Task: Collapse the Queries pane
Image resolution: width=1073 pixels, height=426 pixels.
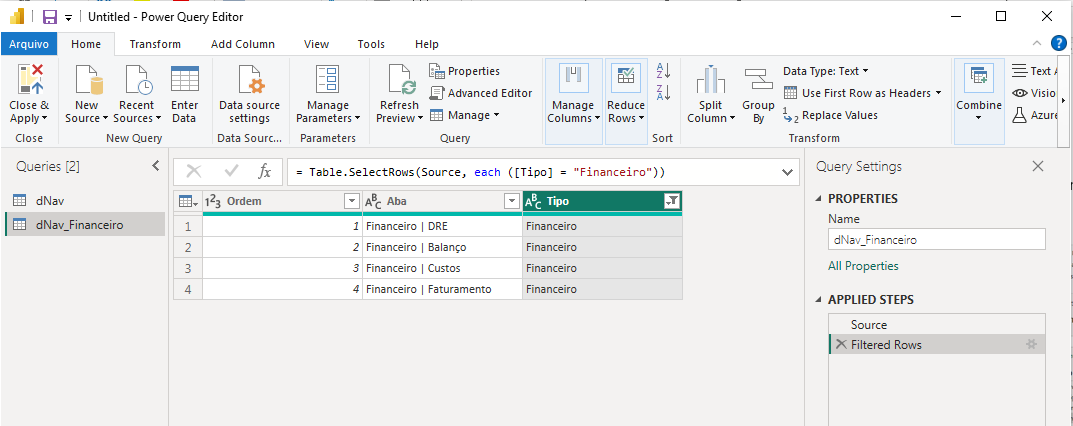Action: [155, 166]
